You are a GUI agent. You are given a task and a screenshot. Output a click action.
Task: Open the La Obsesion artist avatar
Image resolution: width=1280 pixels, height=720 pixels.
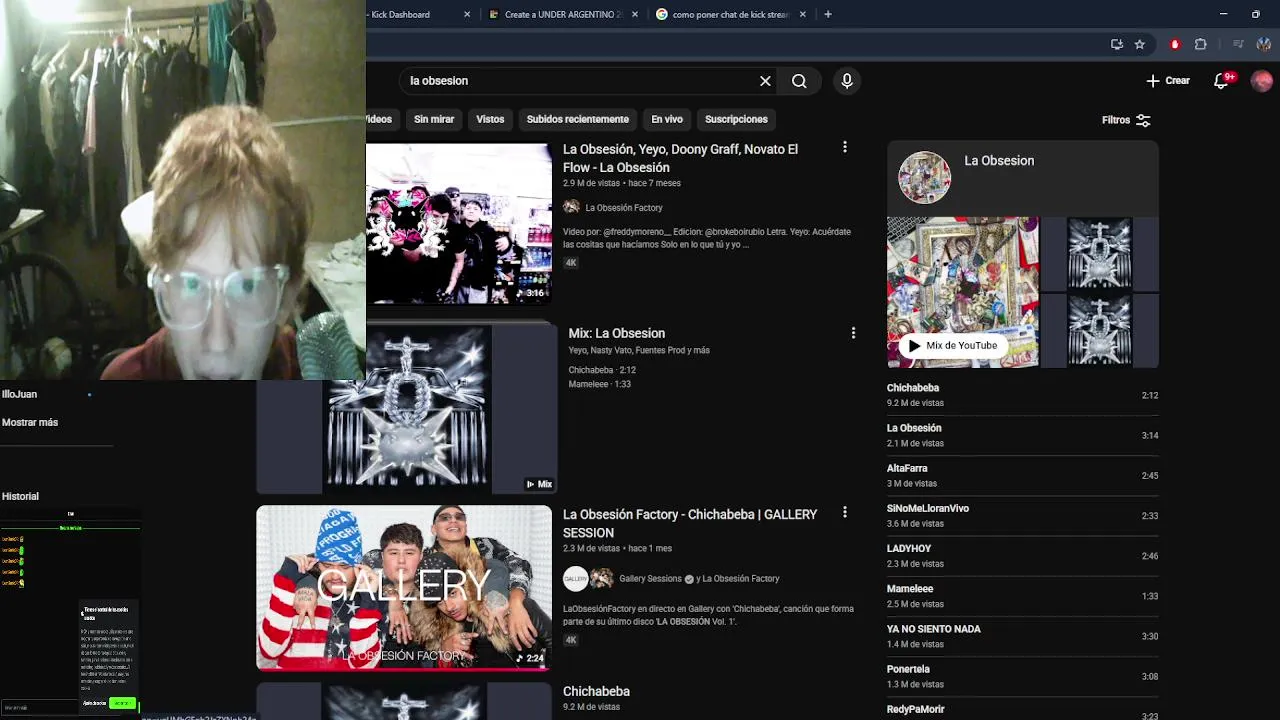(x=924, y=178)
